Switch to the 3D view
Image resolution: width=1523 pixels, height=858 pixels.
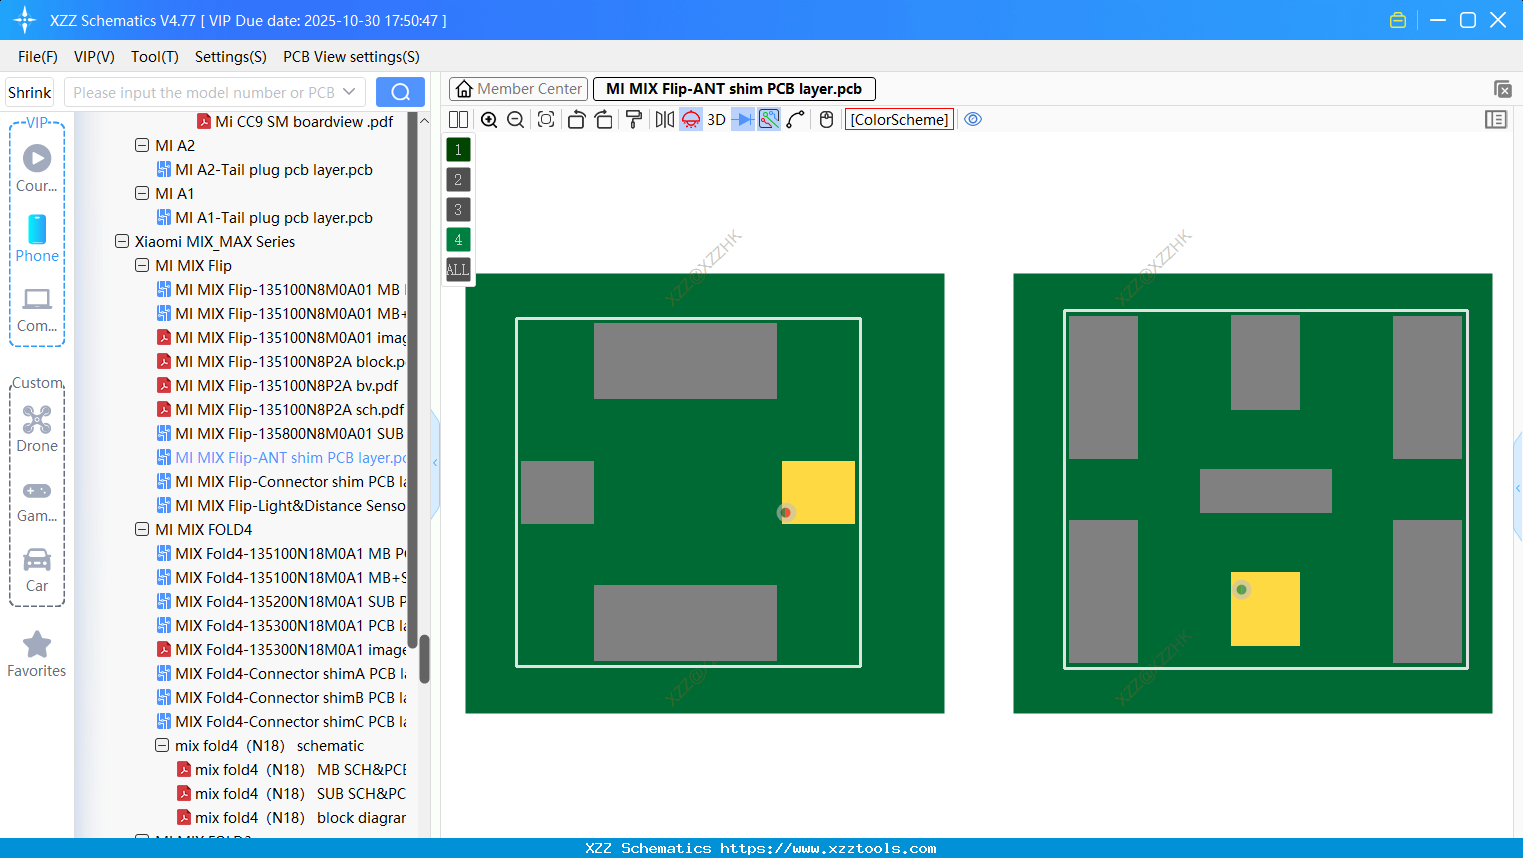point(716,120)
